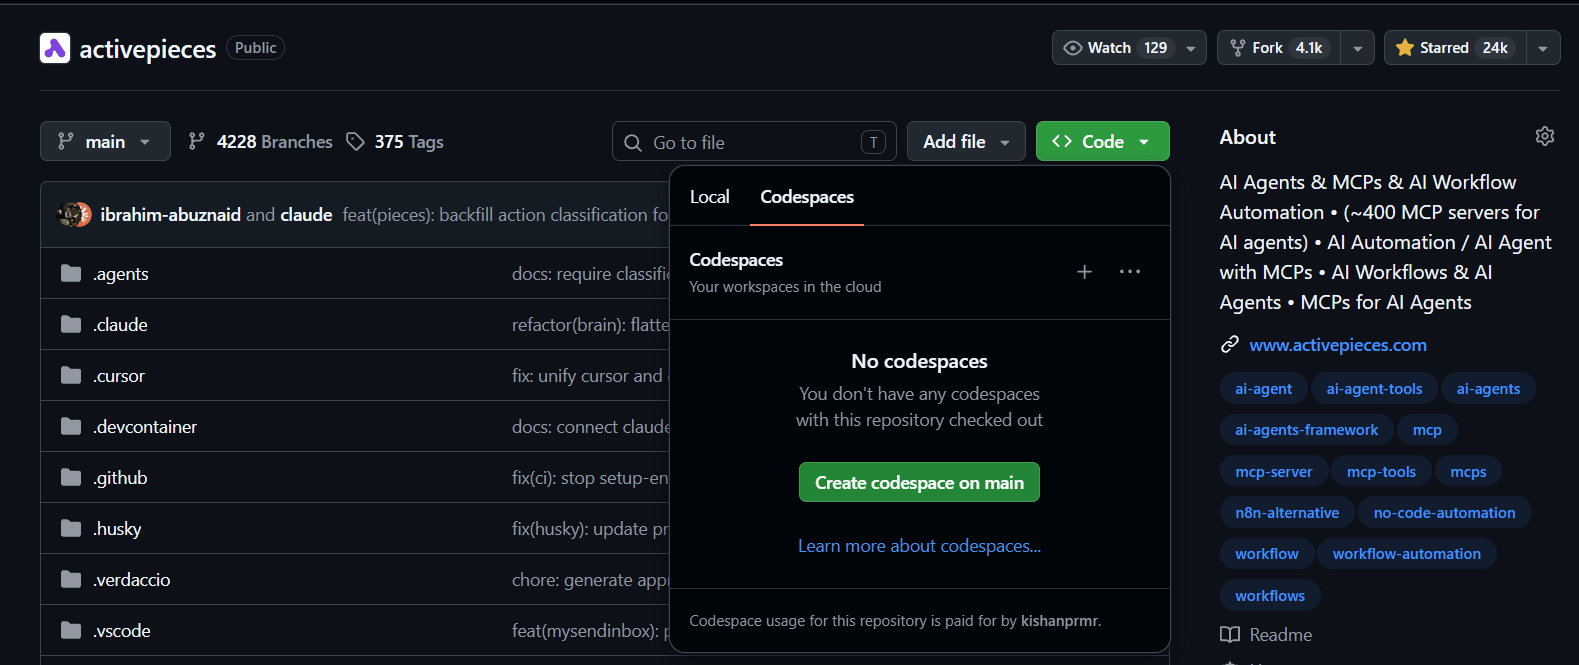Open Learn more about codespaces link

tap(919, 546)
